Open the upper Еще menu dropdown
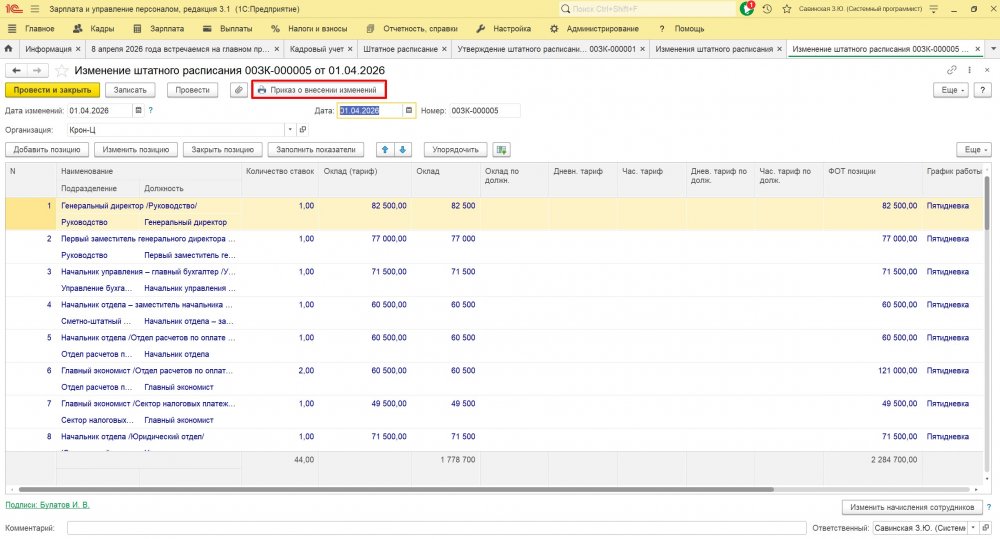 tap(951, 90)
